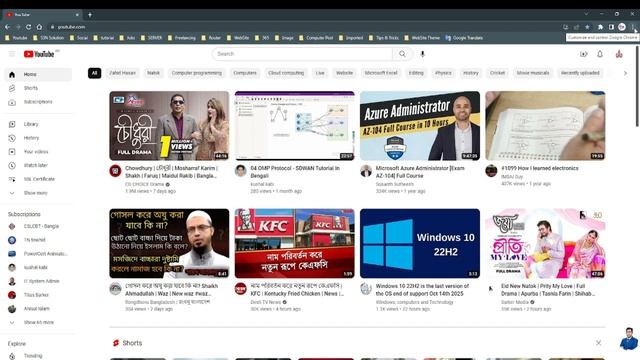Open the Router bookmark folder

[211, 38]
